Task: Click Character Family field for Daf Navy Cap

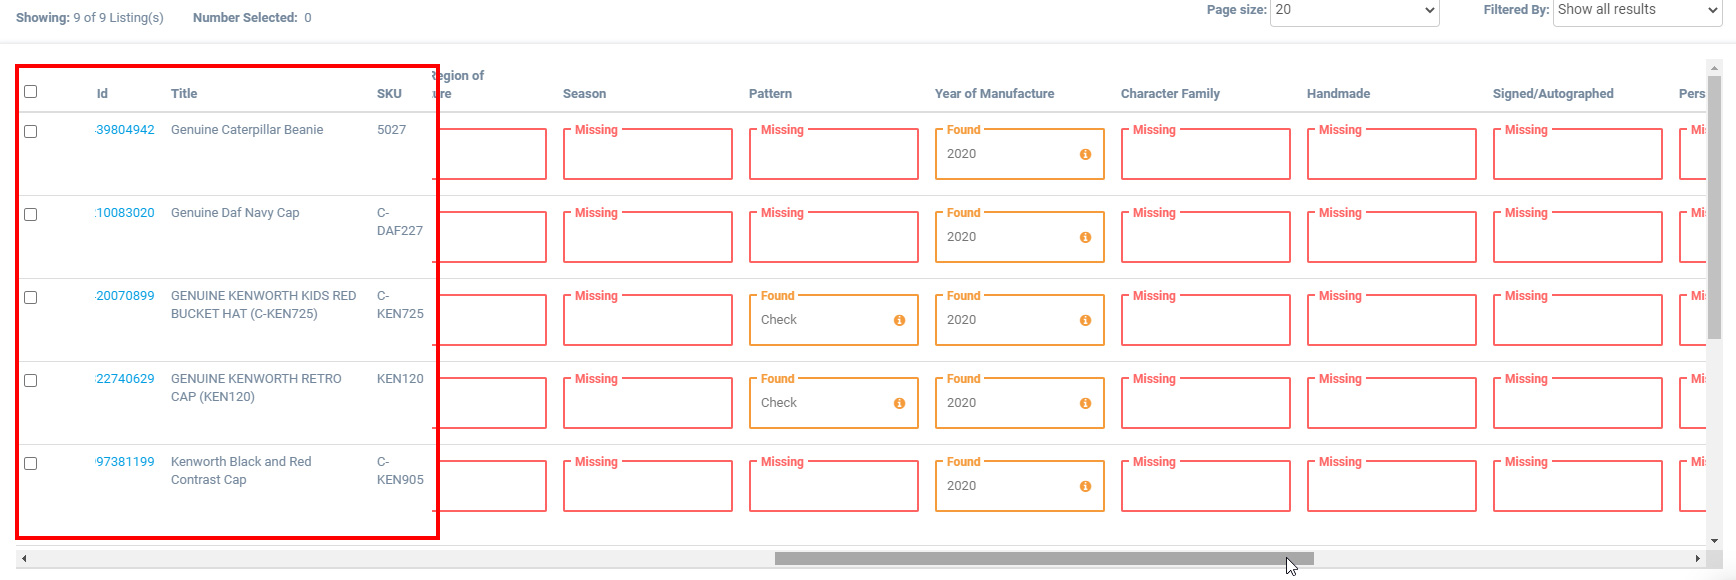Action: 1206,237
